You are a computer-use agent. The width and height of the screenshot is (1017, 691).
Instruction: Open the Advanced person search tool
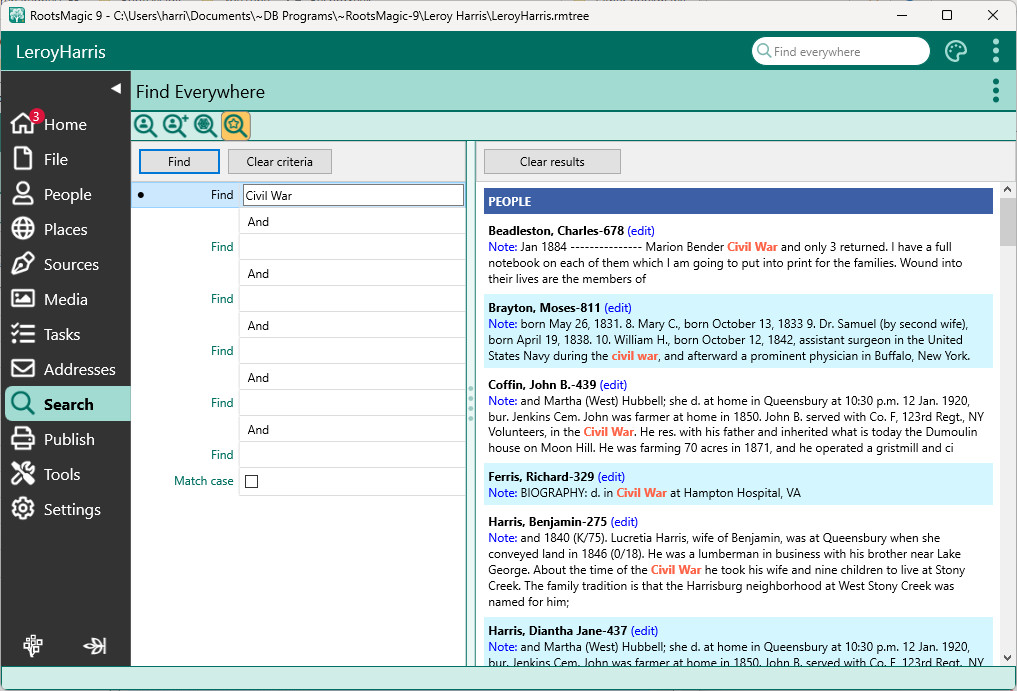point(175,126)
